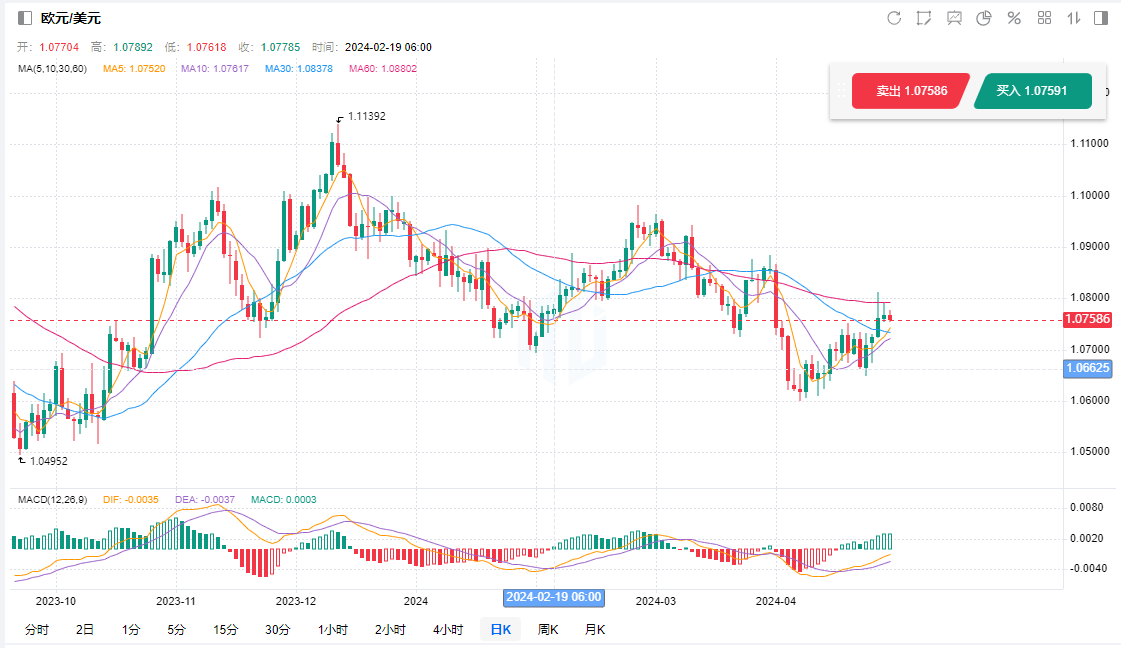1121x648 pixels.
Task: Click the MACD(12,26,9) indicator label
Action: click(x=53, y=499)
